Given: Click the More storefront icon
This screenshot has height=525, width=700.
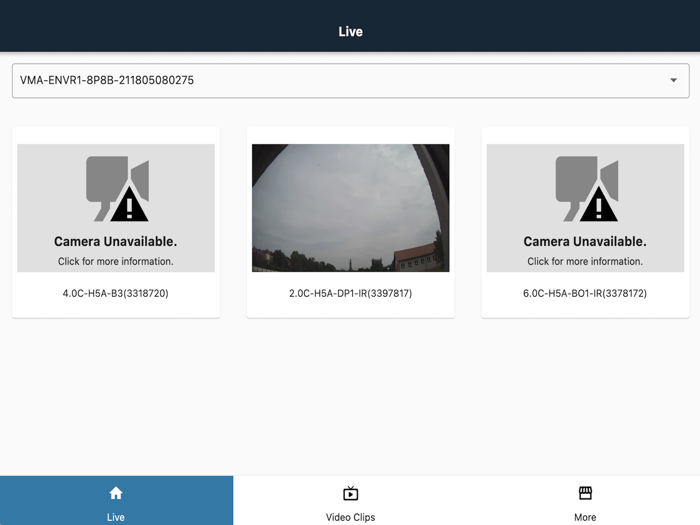Looking at the screenshot, I should (x=585, y=493).
